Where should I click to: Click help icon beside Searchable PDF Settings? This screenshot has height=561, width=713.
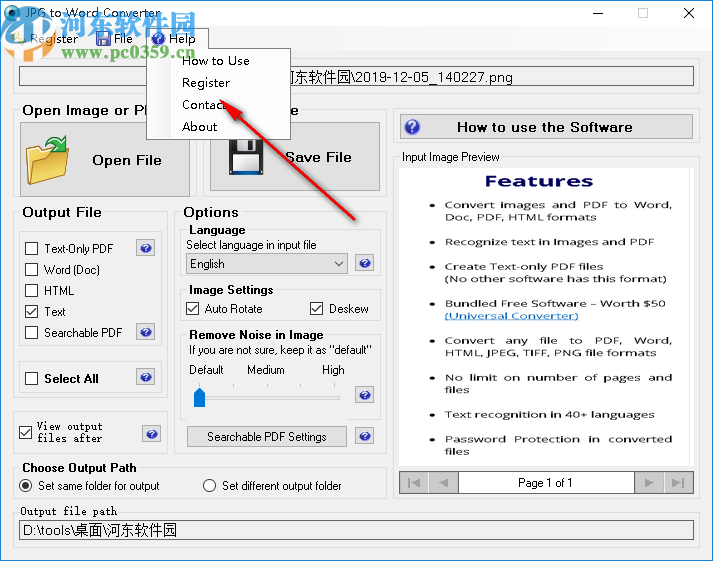[x=365, y=436]
